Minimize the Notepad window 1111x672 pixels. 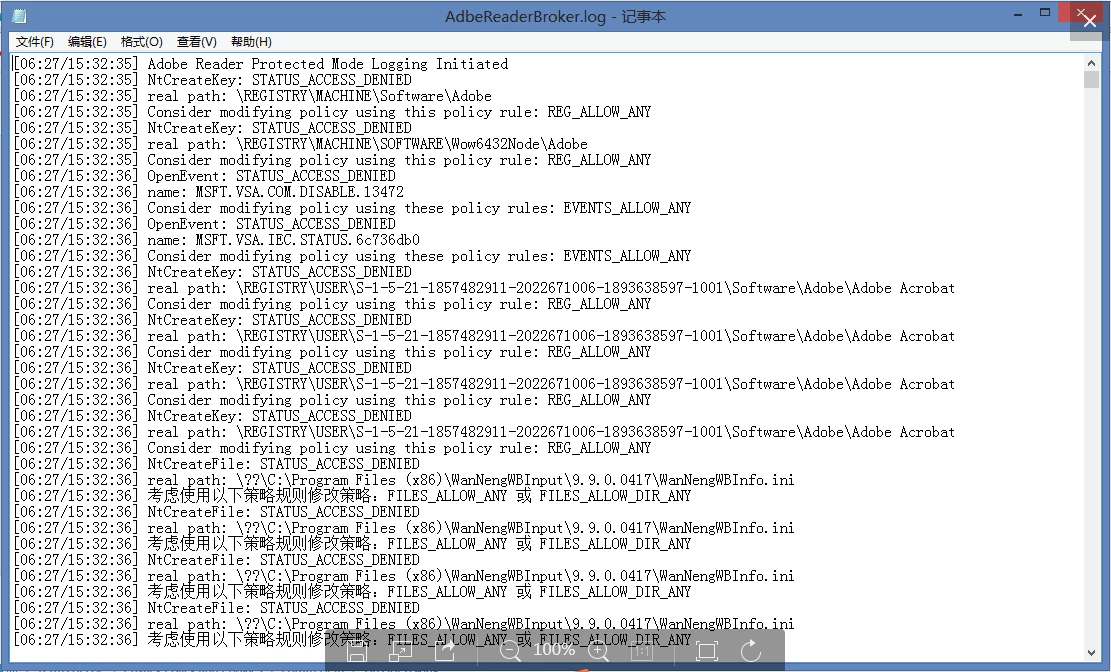point(1018,14)
